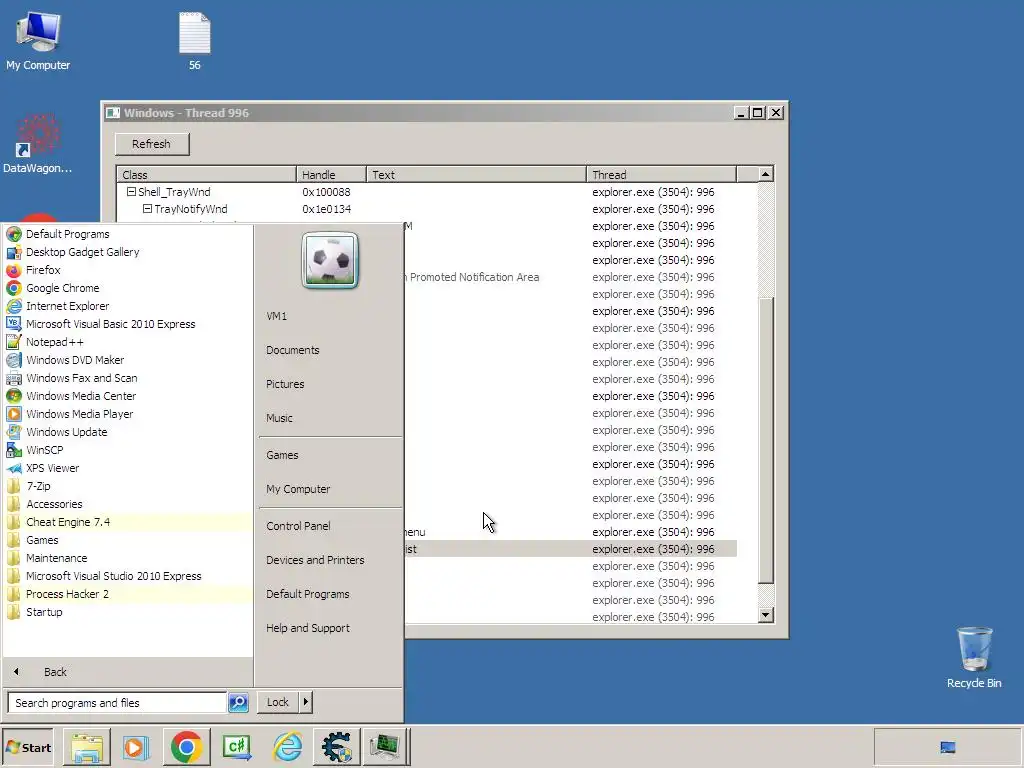This screenshot has height=768, width=1024.
Task: Click the system tray display icon
Action: point(948,748)
